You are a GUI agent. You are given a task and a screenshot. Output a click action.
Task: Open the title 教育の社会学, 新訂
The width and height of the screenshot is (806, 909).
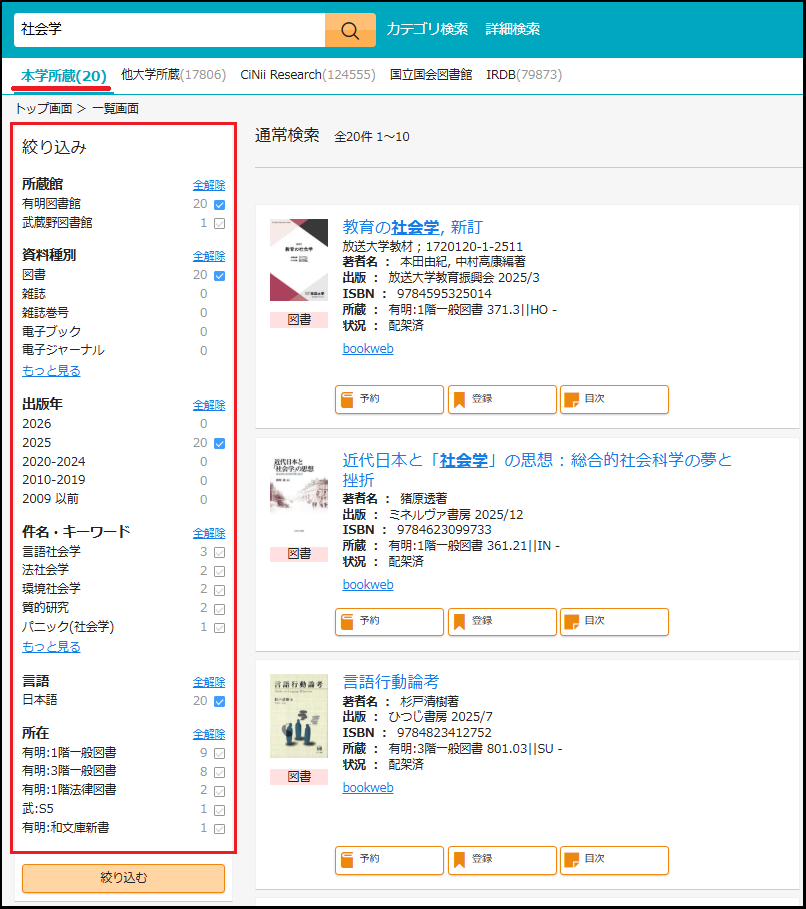click(412, 227)
